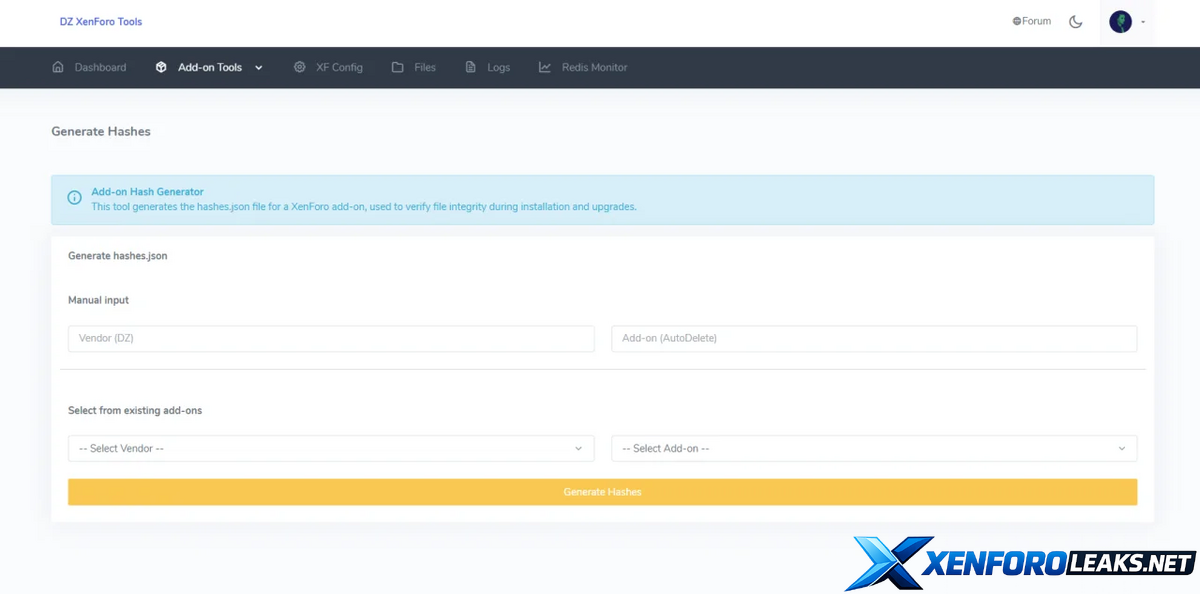Click the Files folder icon
The width and height of the screenshot is (1200, 594).
pos(397,67)
